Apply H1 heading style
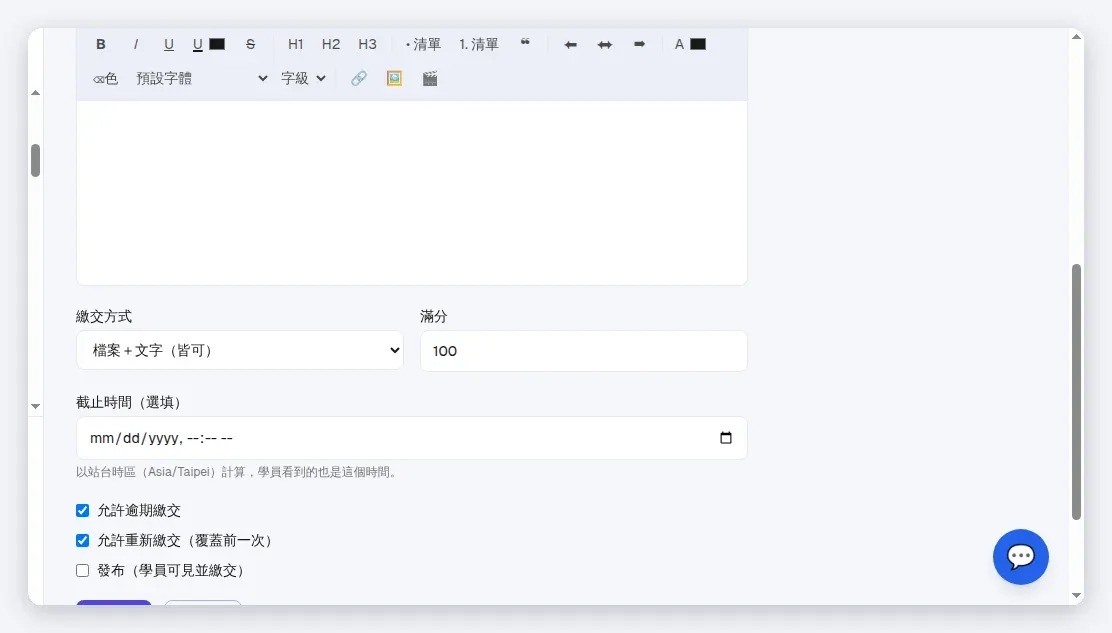The image size is (1112, 633). pos(296,45)
